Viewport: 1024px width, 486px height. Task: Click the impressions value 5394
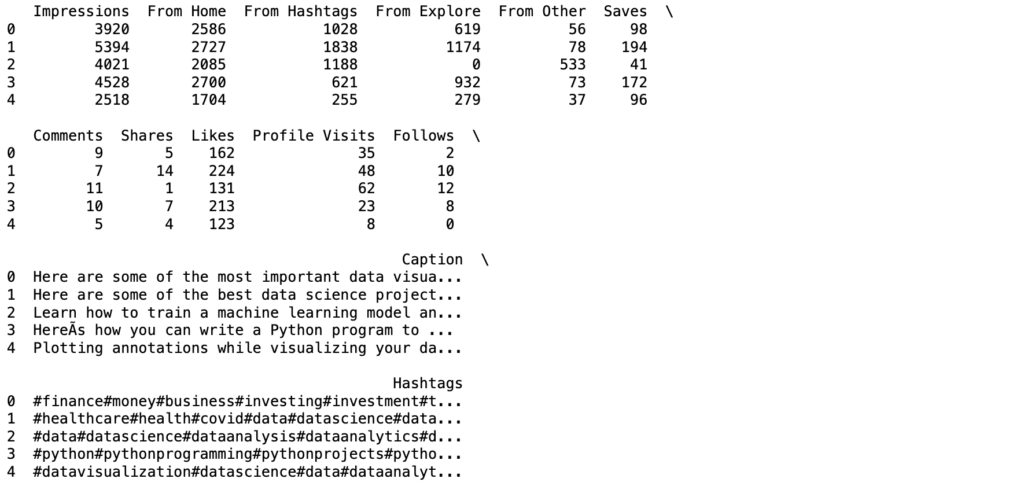[x=112, y=47]
